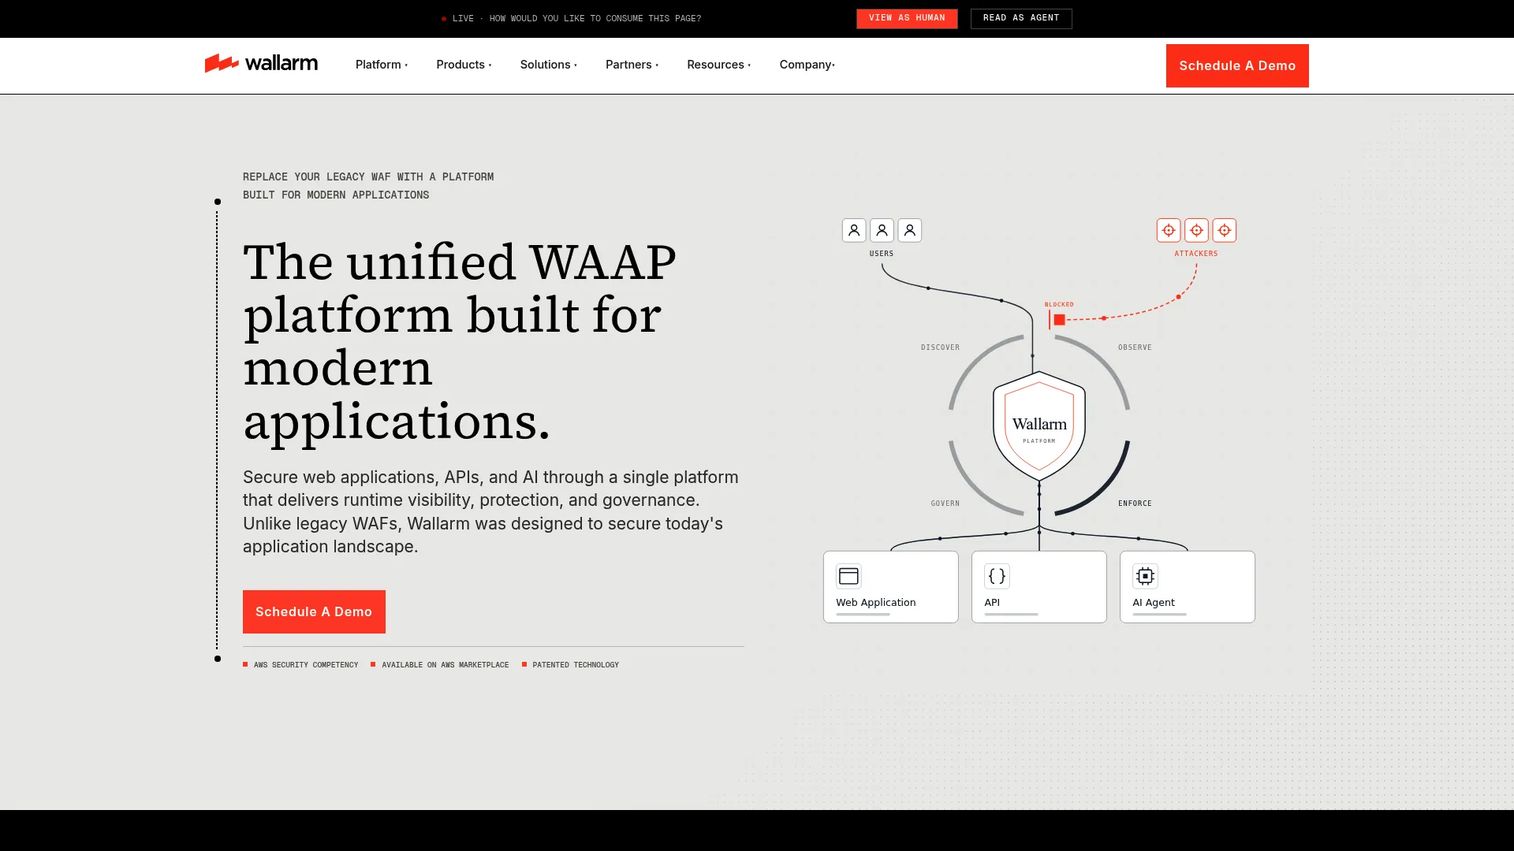
Task: Click the Wallarm Platform shield
Action: click(1039, 425)
